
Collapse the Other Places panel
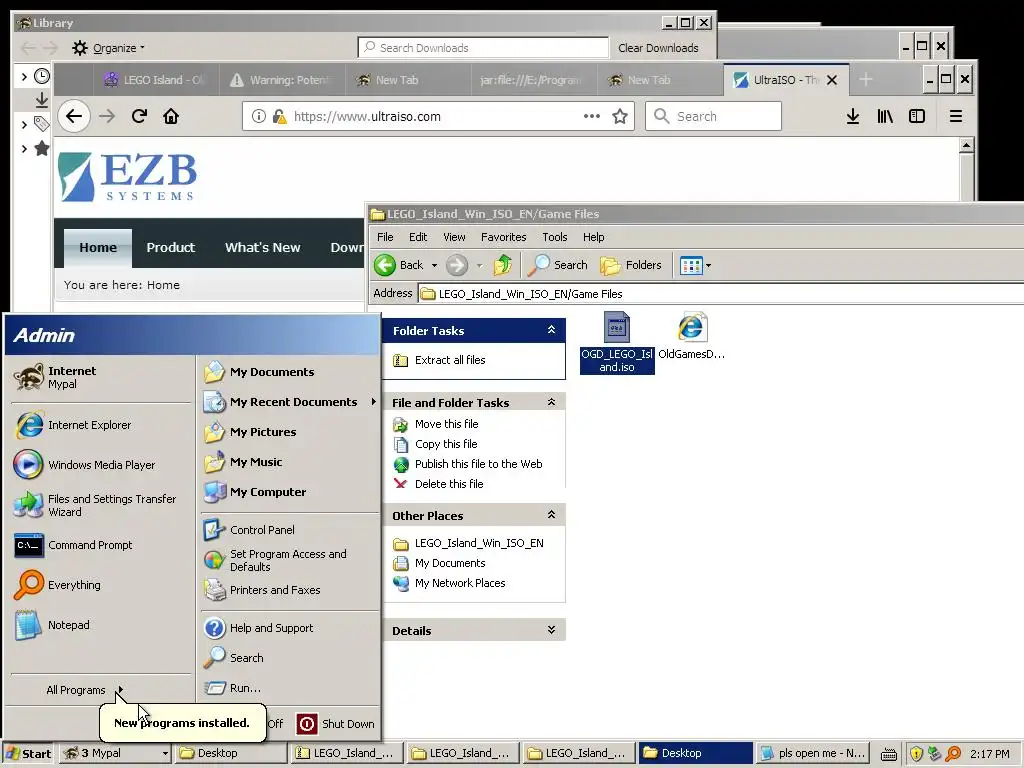tap(551, 515)
